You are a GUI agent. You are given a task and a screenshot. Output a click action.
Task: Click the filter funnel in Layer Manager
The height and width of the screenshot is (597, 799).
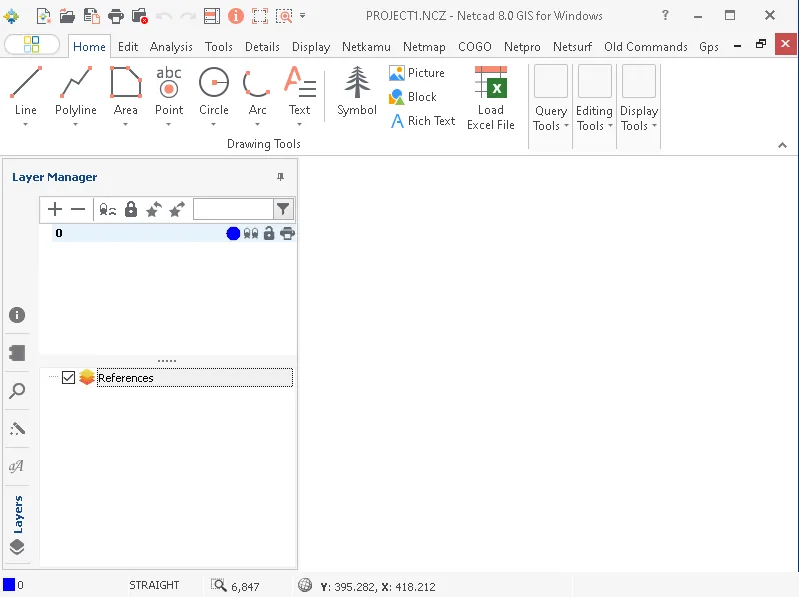point(283,209)
